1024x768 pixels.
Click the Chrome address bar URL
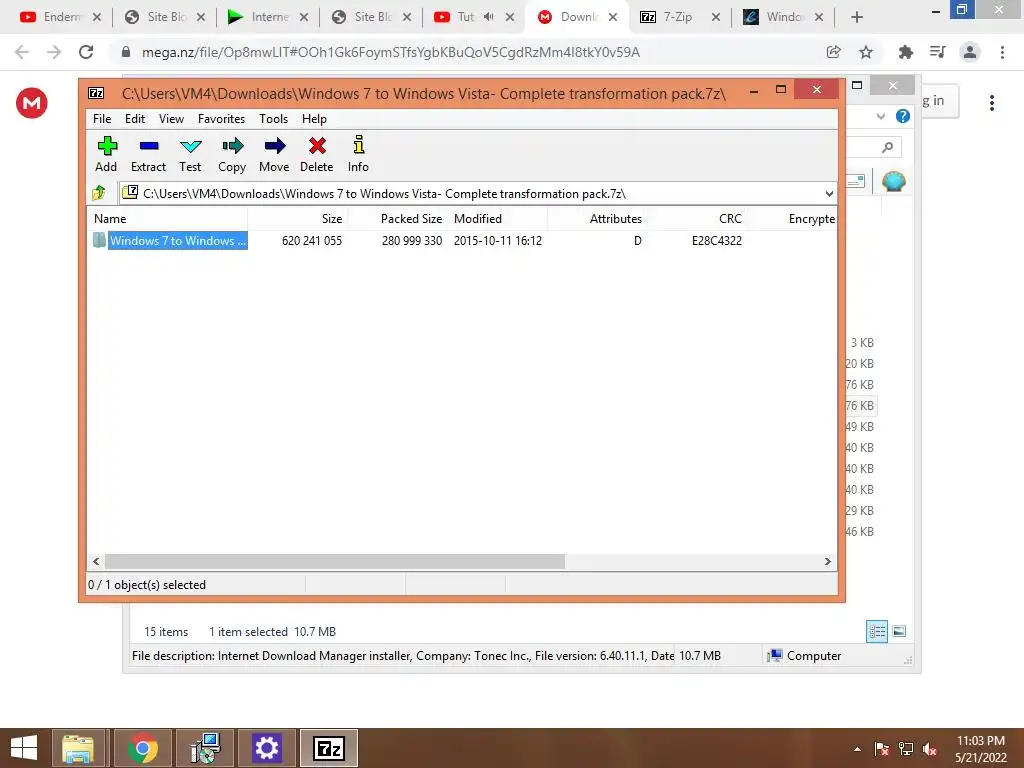pos(391,52)
